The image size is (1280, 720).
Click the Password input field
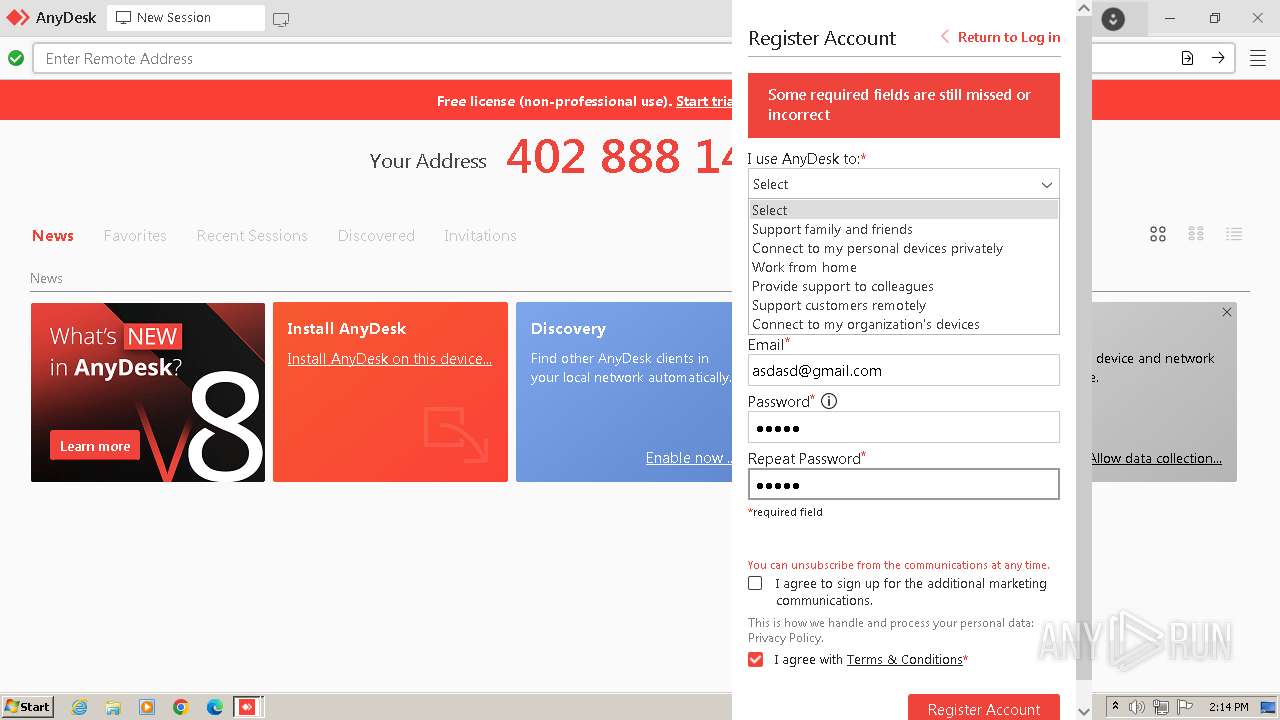pos(904,427)
